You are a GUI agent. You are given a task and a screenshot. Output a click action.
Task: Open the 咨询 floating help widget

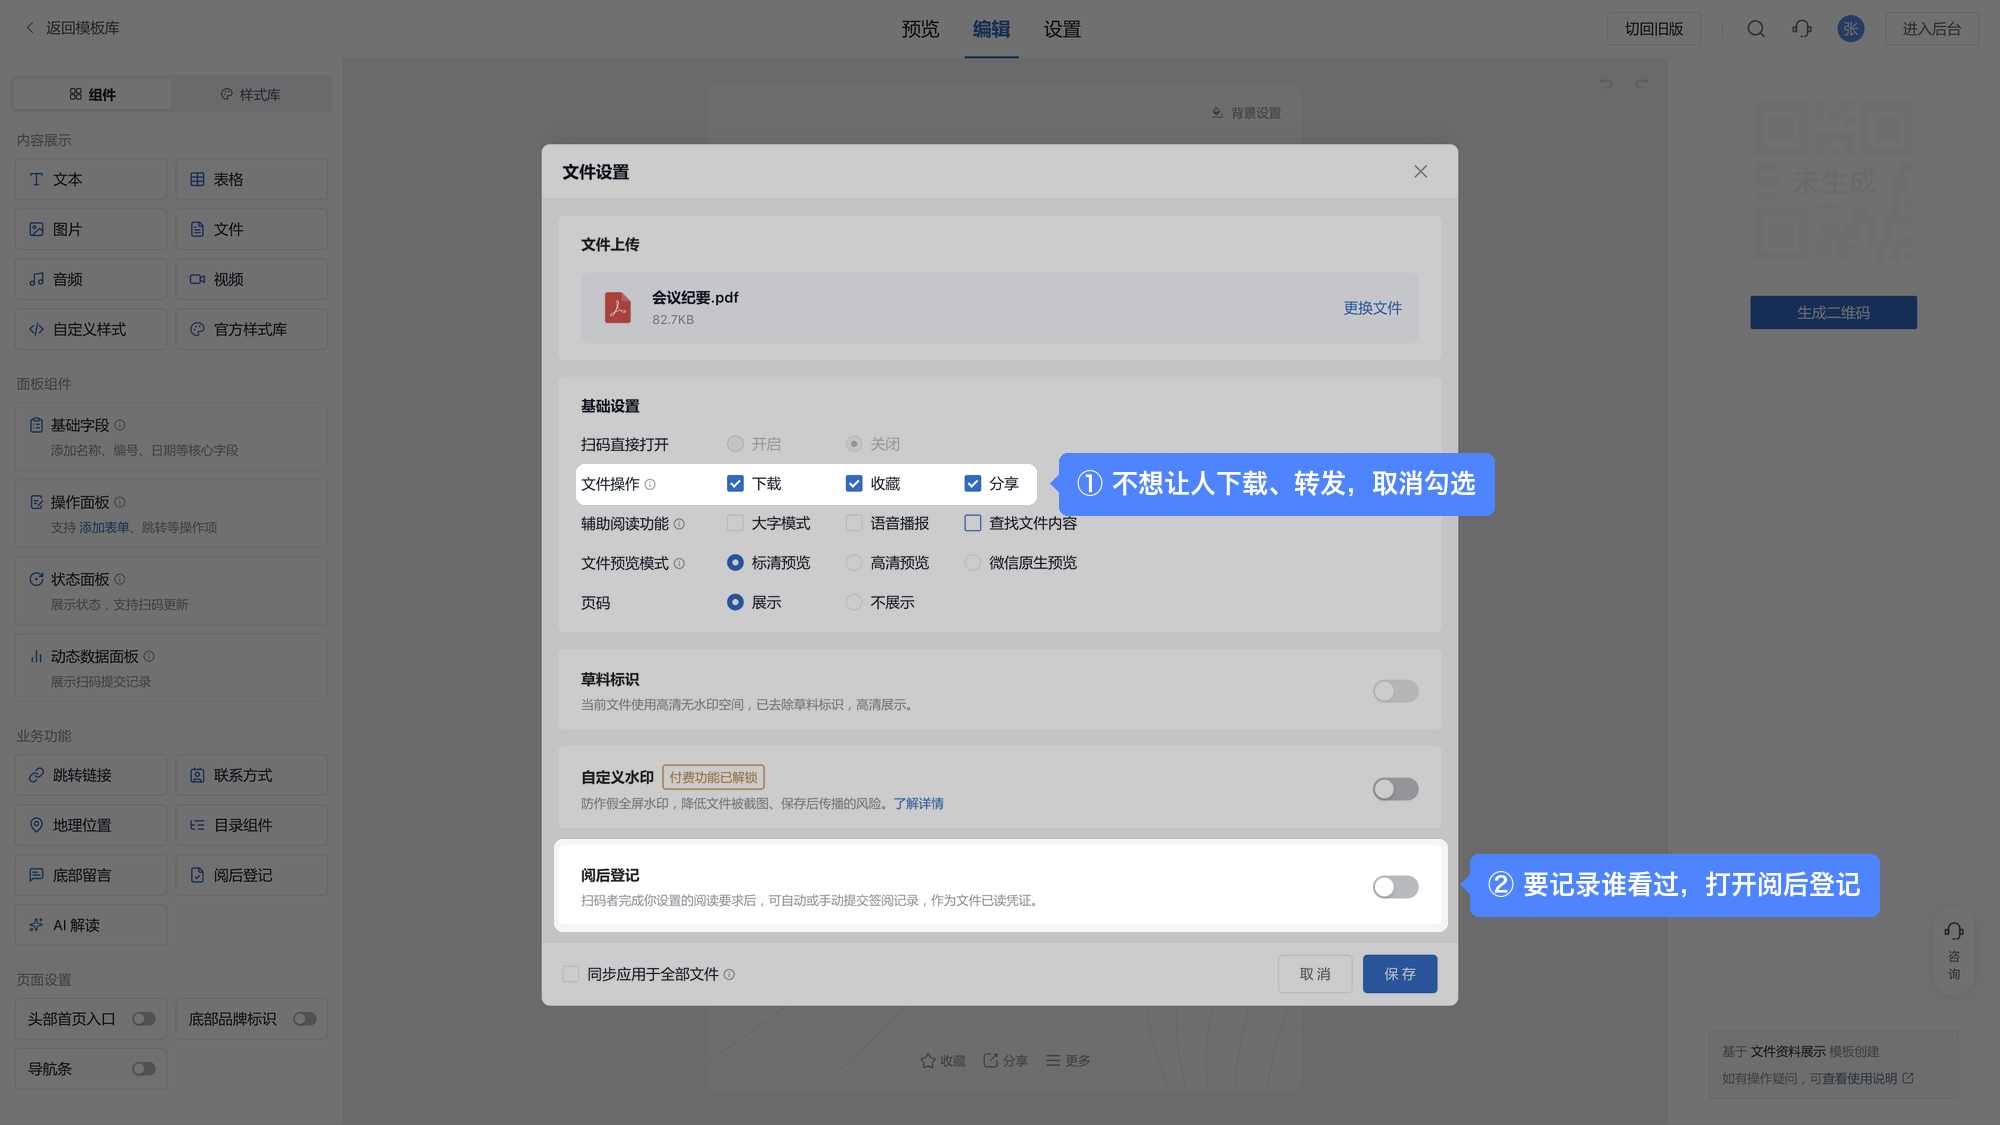pos(1954,951)
